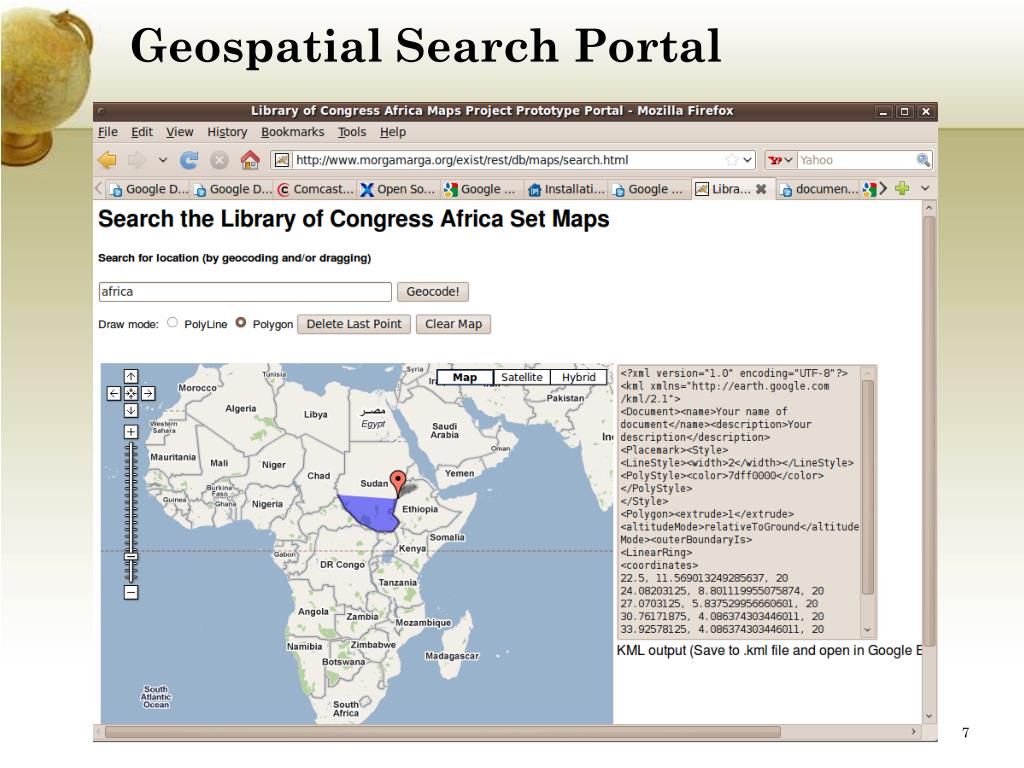Image resolution: width=1024 pixels, height=768 pixels.
Task: Click the Algeria label on the map
Action: pos(241,409)
